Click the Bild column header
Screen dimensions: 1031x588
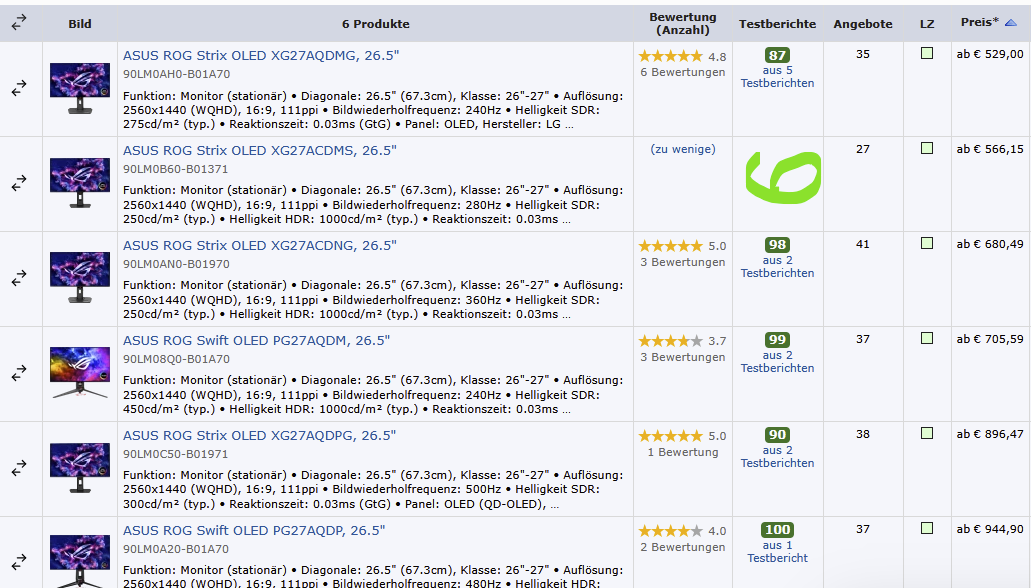coord(80,24)
